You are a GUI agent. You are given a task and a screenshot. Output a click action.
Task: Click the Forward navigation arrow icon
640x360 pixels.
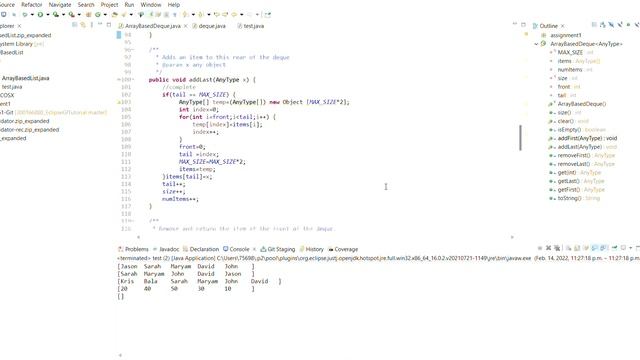pos(249,15)
